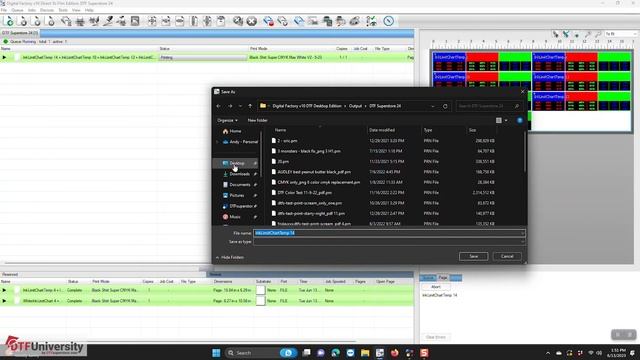Open the Windows Start menu
The height and width of the screenshot is (360, 640).
coord(216,353)
